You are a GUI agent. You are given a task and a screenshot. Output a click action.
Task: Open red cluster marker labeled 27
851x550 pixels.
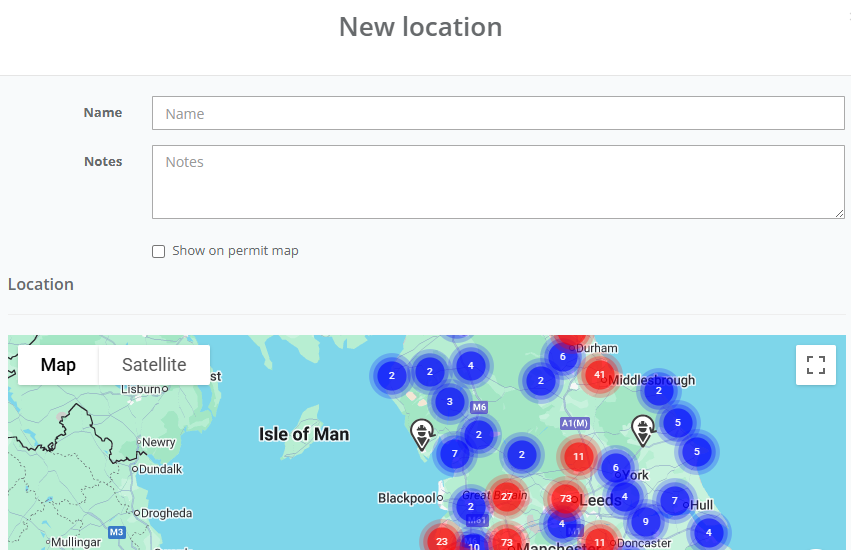[507, 496]
